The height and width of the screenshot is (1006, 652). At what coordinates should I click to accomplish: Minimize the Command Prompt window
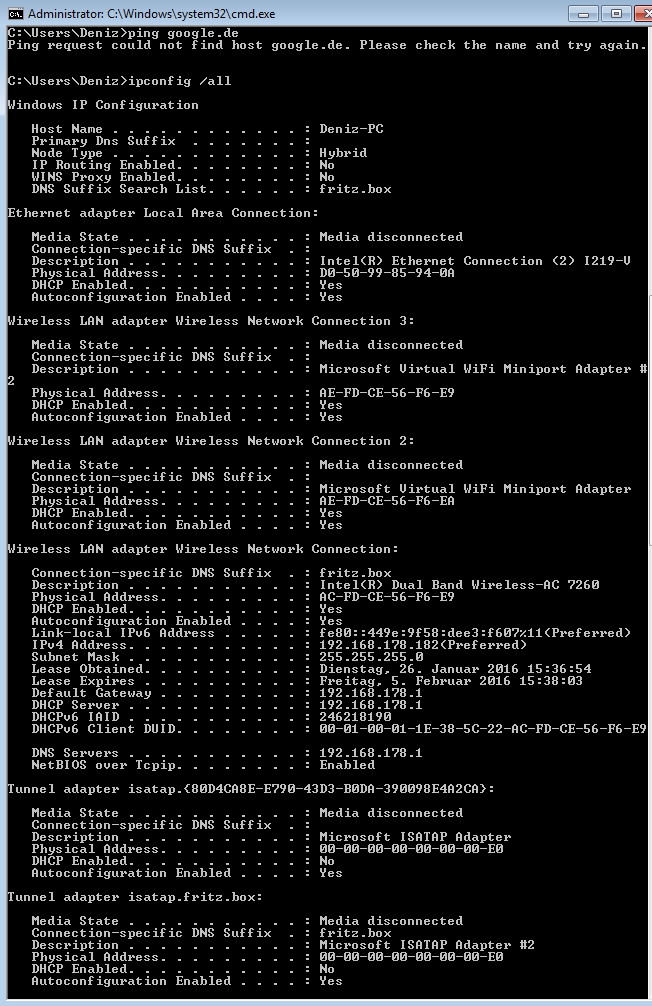(x=583, y=13)
